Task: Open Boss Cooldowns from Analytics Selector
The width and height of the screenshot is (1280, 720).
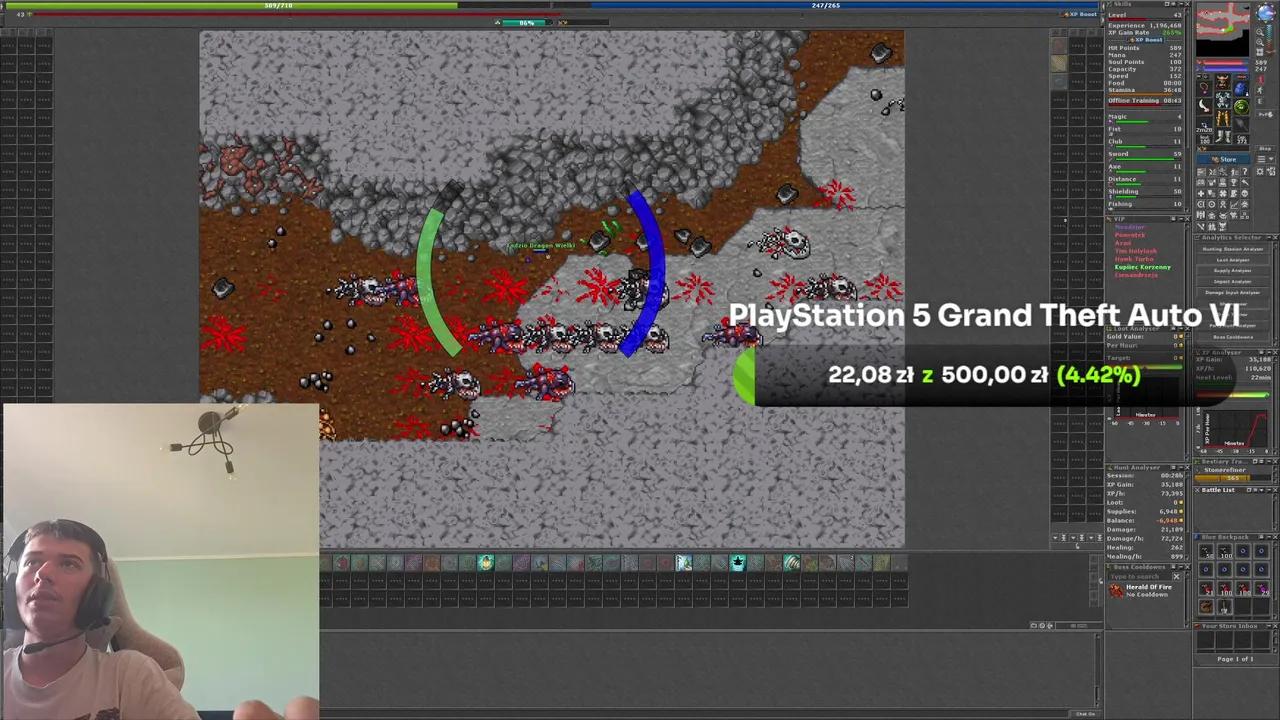Action: [1234, 337]
